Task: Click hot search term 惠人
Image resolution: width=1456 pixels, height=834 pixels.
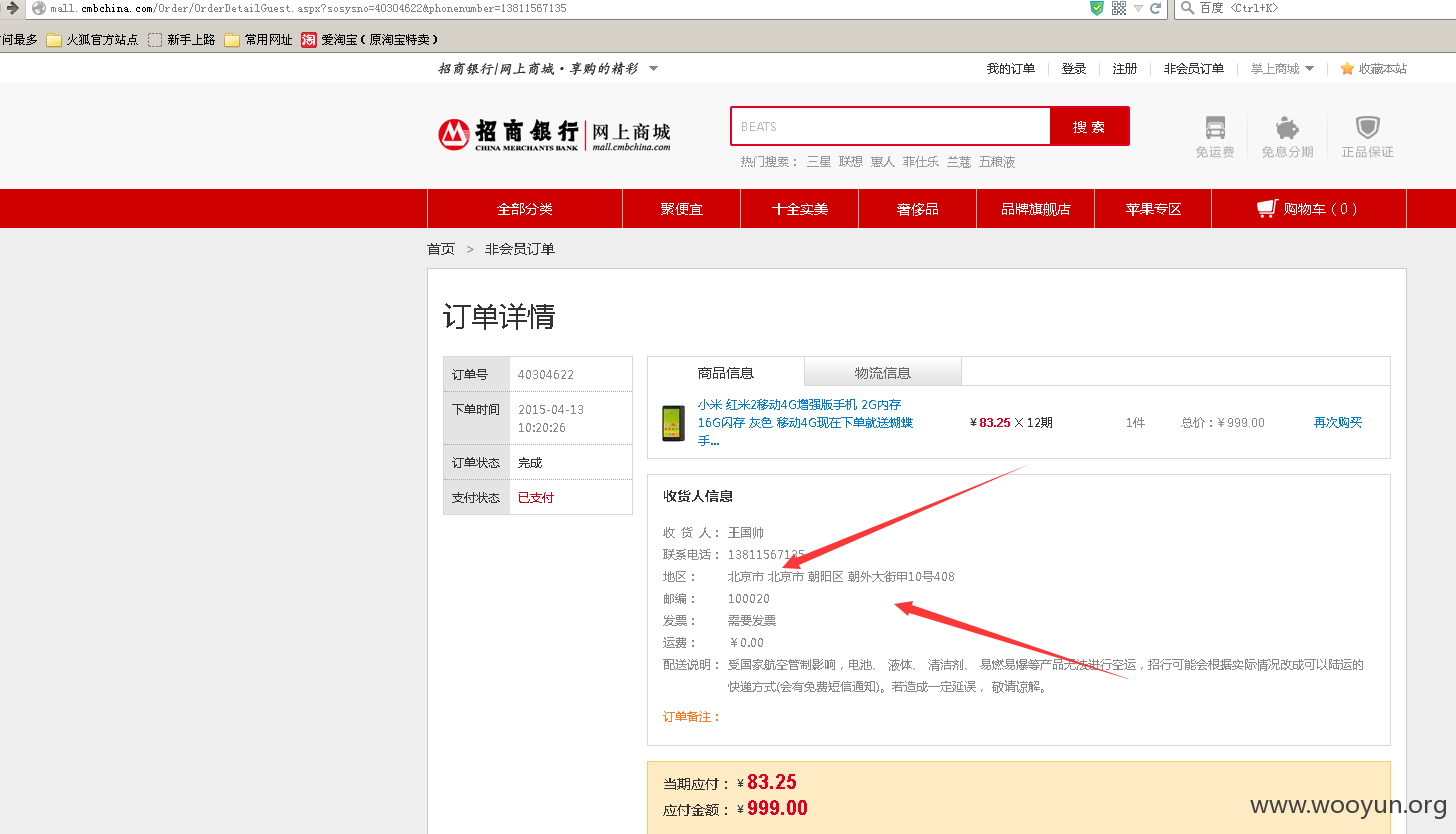Action: tap(883, 162)
